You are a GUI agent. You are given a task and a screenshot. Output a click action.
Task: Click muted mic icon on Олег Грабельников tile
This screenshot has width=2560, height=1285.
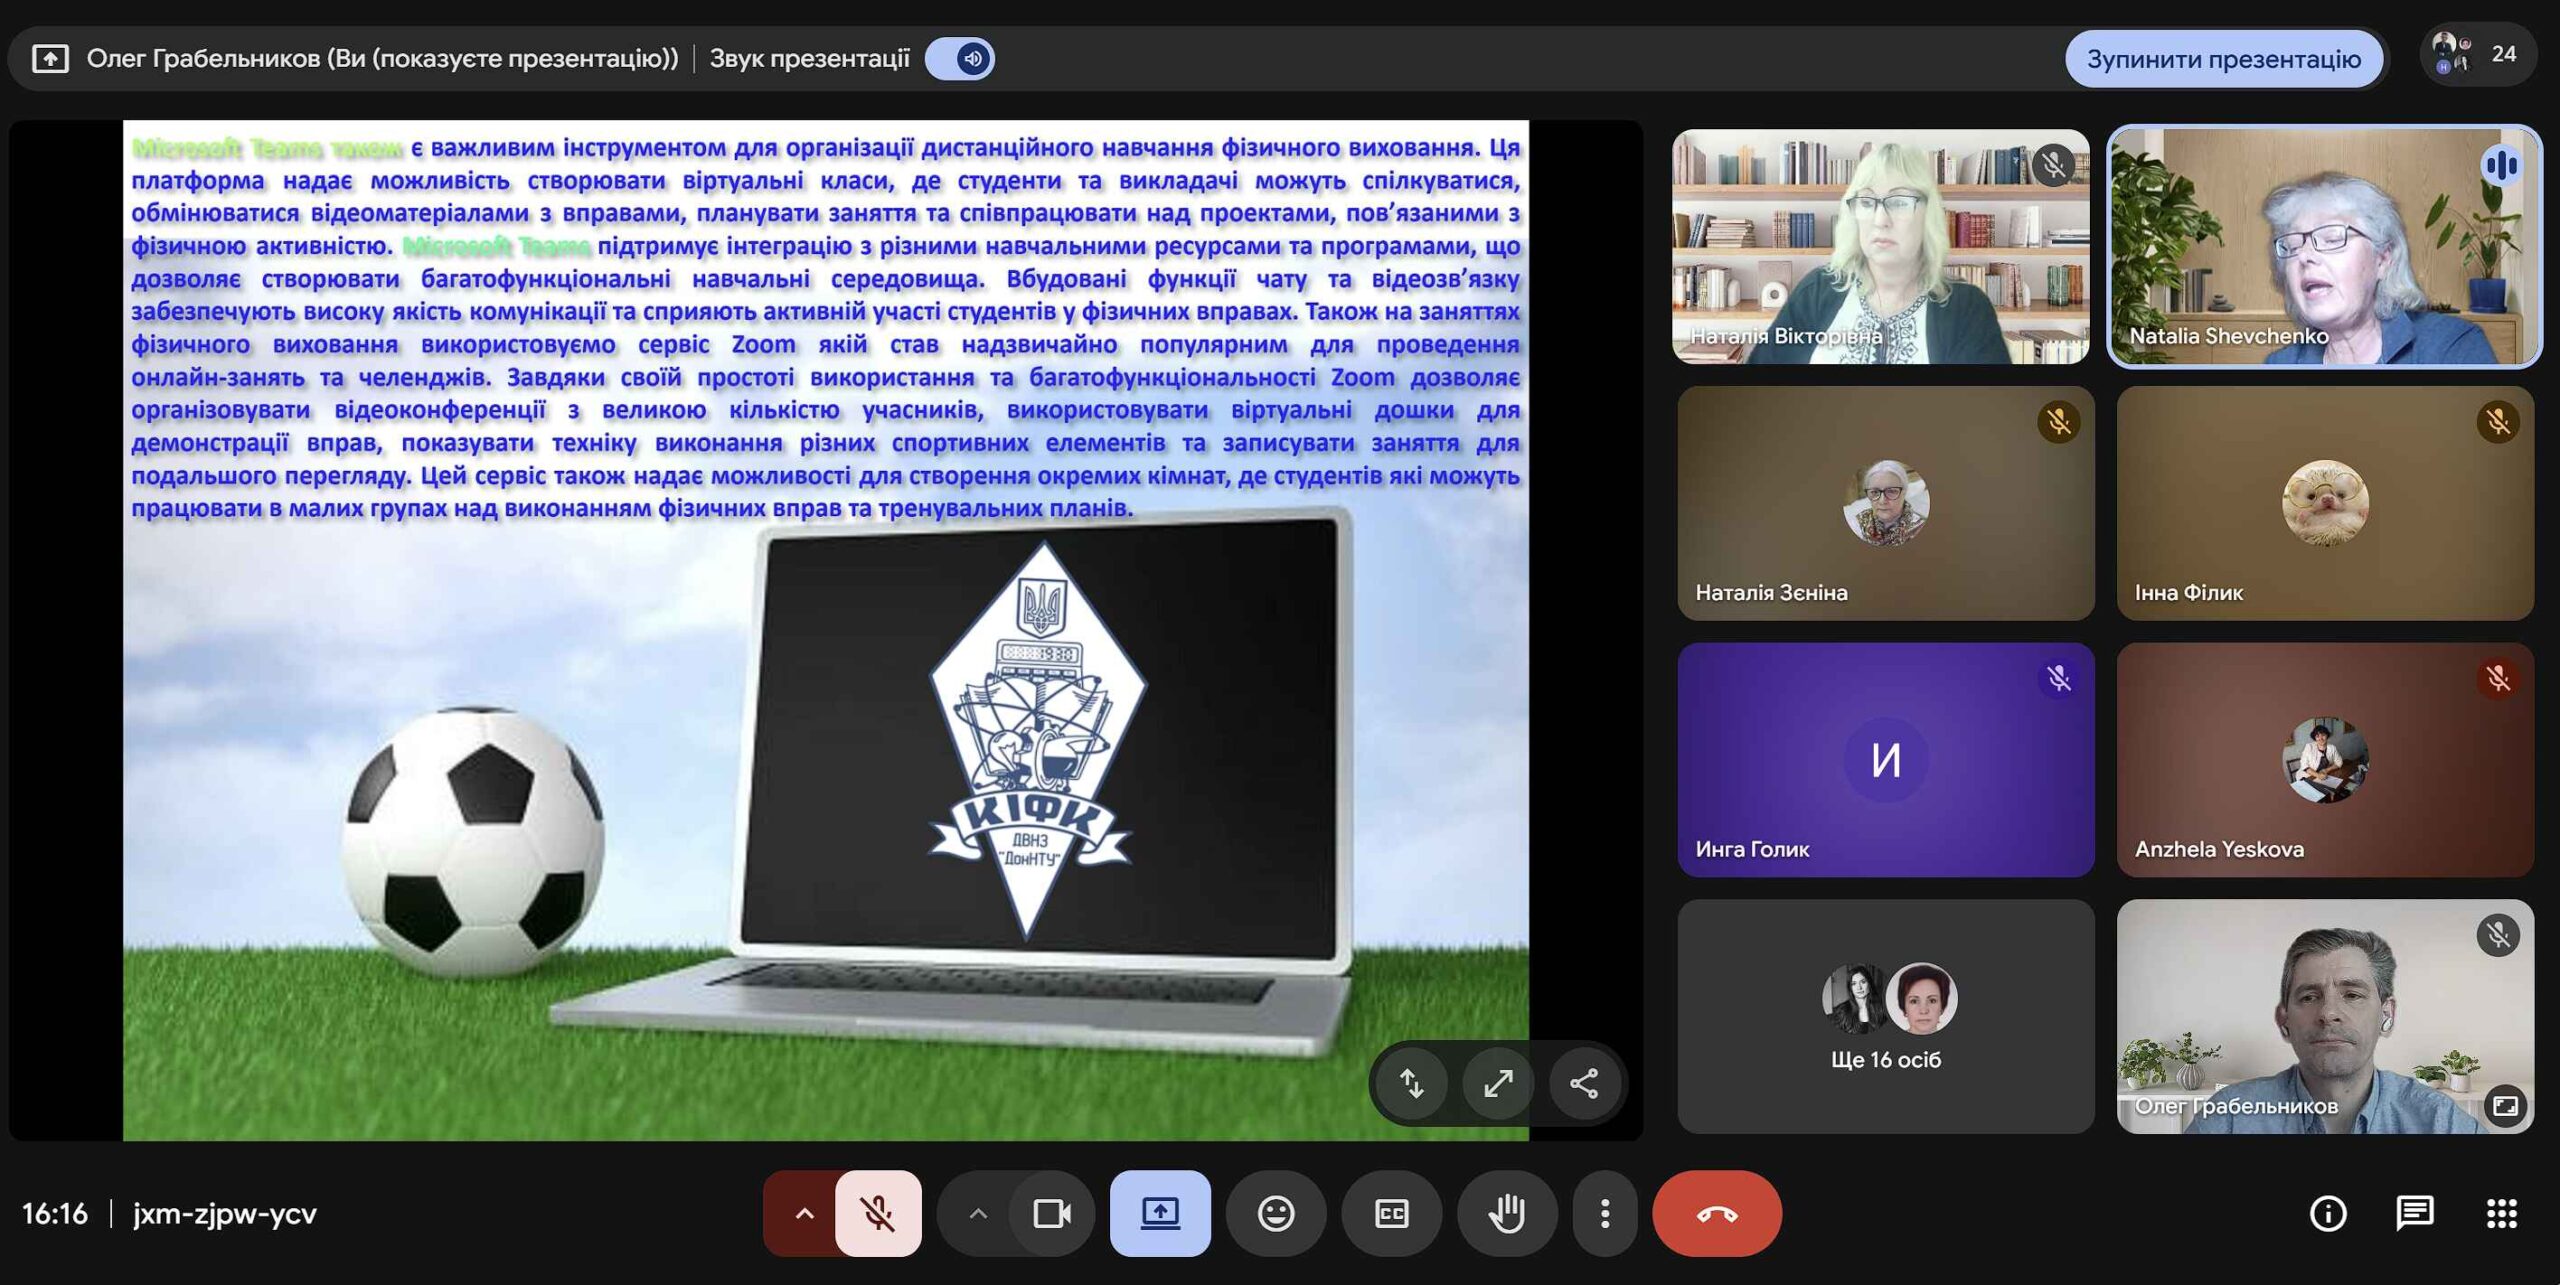2498,935
